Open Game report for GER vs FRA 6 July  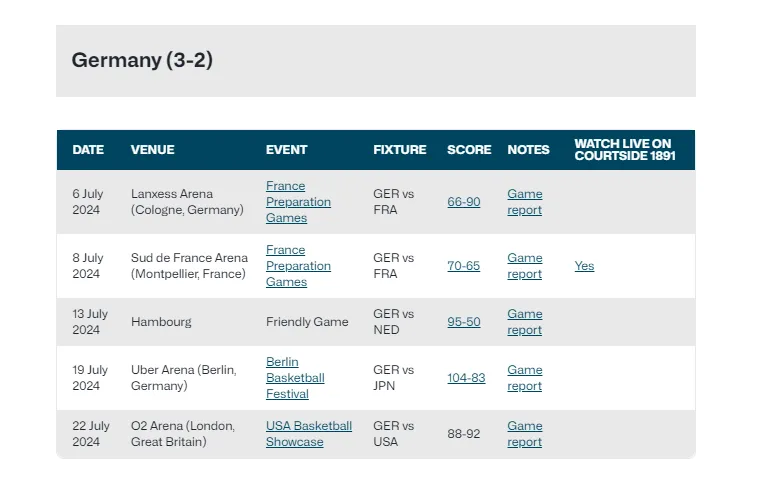tap(524, 202)
